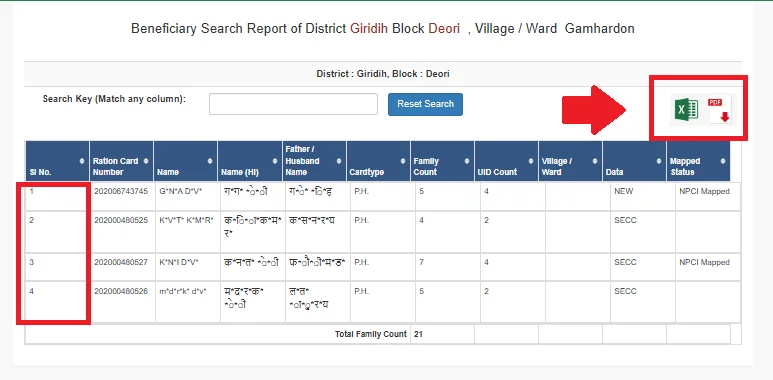Screen dimensions: 773x380
Task: Sort by Mapped Status column
Action: [x=698, y=161]
